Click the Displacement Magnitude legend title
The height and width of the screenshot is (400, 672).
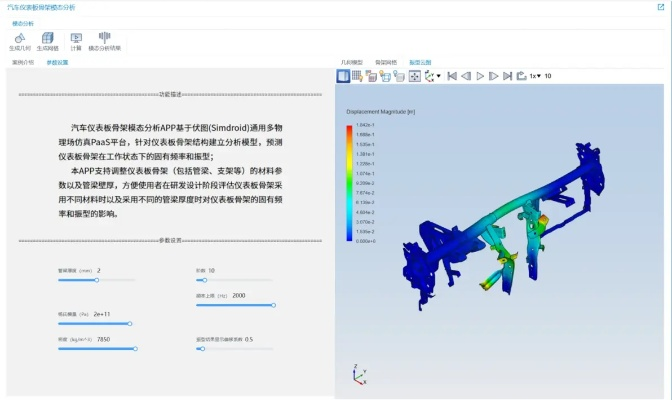point(381,112)
